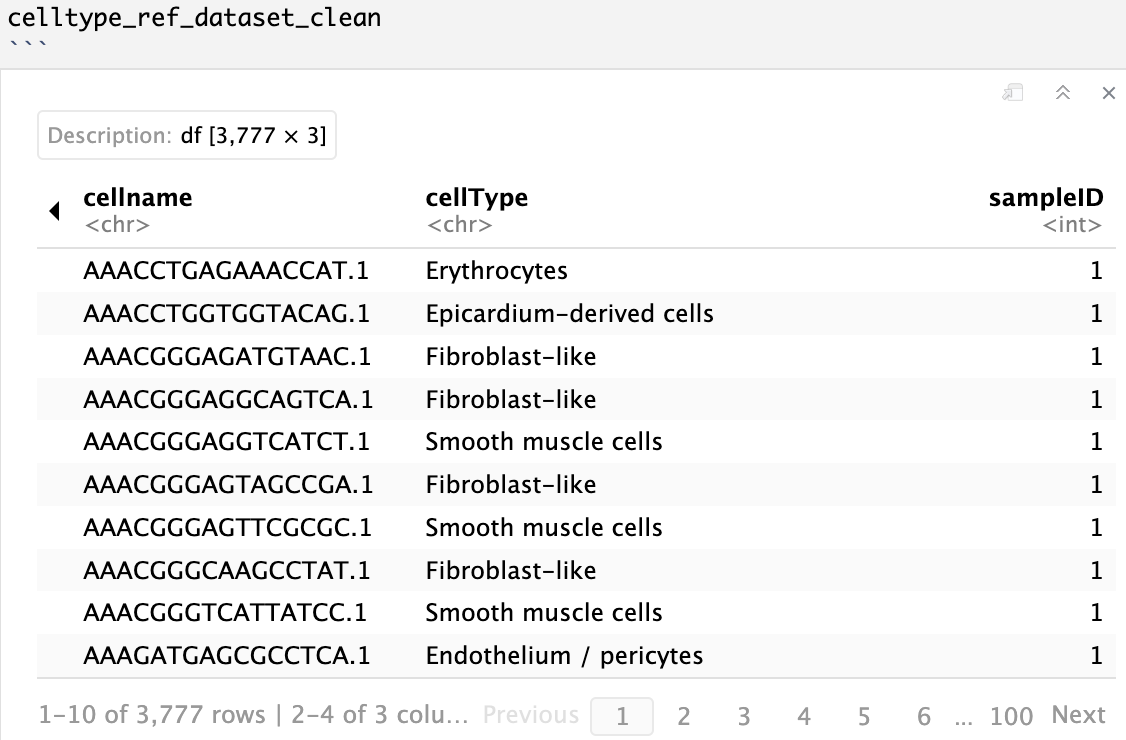
Task: Collapse the chunk output with the chevron icon
Action: (x=1062, y=92)
